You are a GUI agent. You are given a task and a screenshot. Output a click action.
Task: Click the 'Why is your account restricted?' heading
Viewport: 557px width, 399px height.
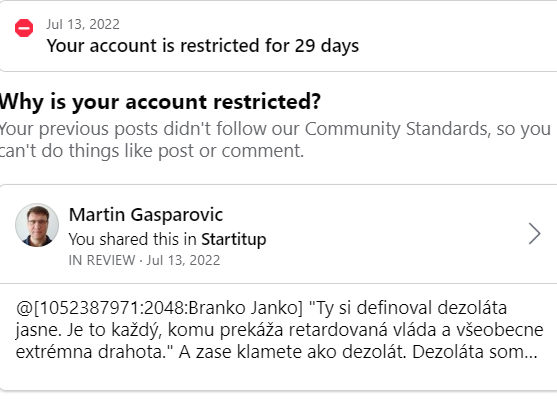160,102
